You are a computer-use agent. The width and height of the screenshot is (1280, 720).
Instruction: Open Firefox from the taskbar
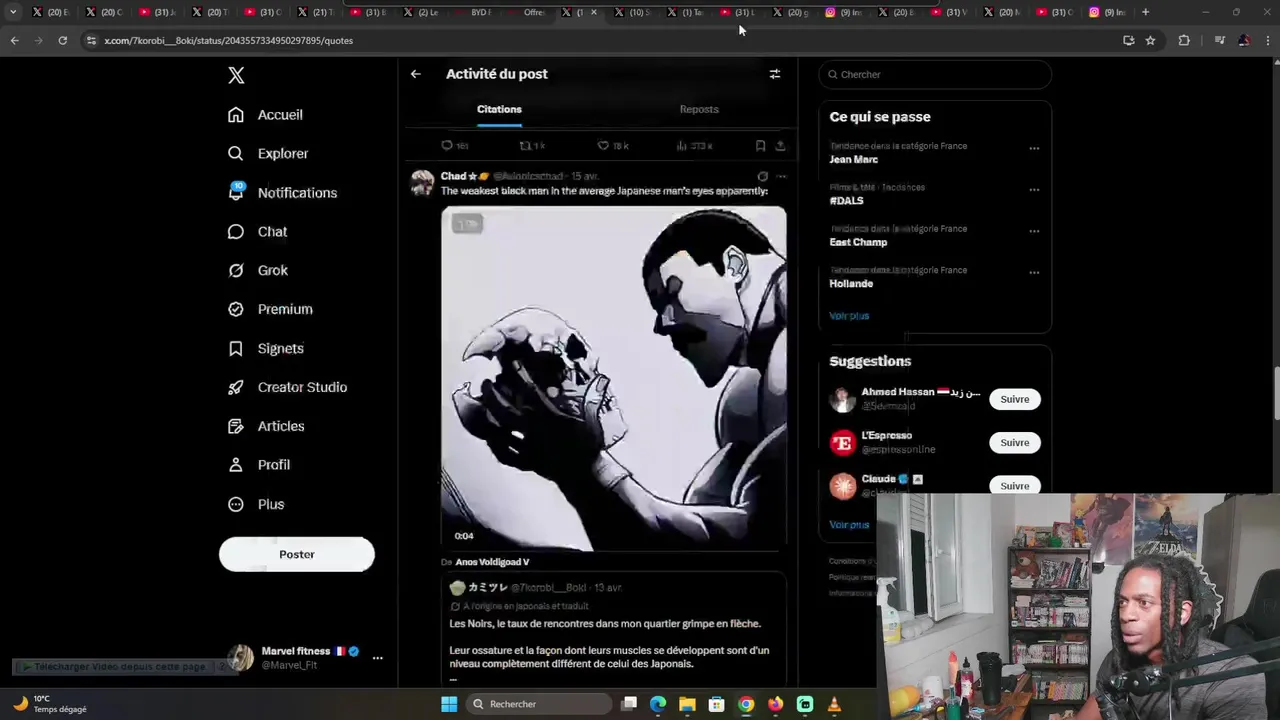point(775,705)
